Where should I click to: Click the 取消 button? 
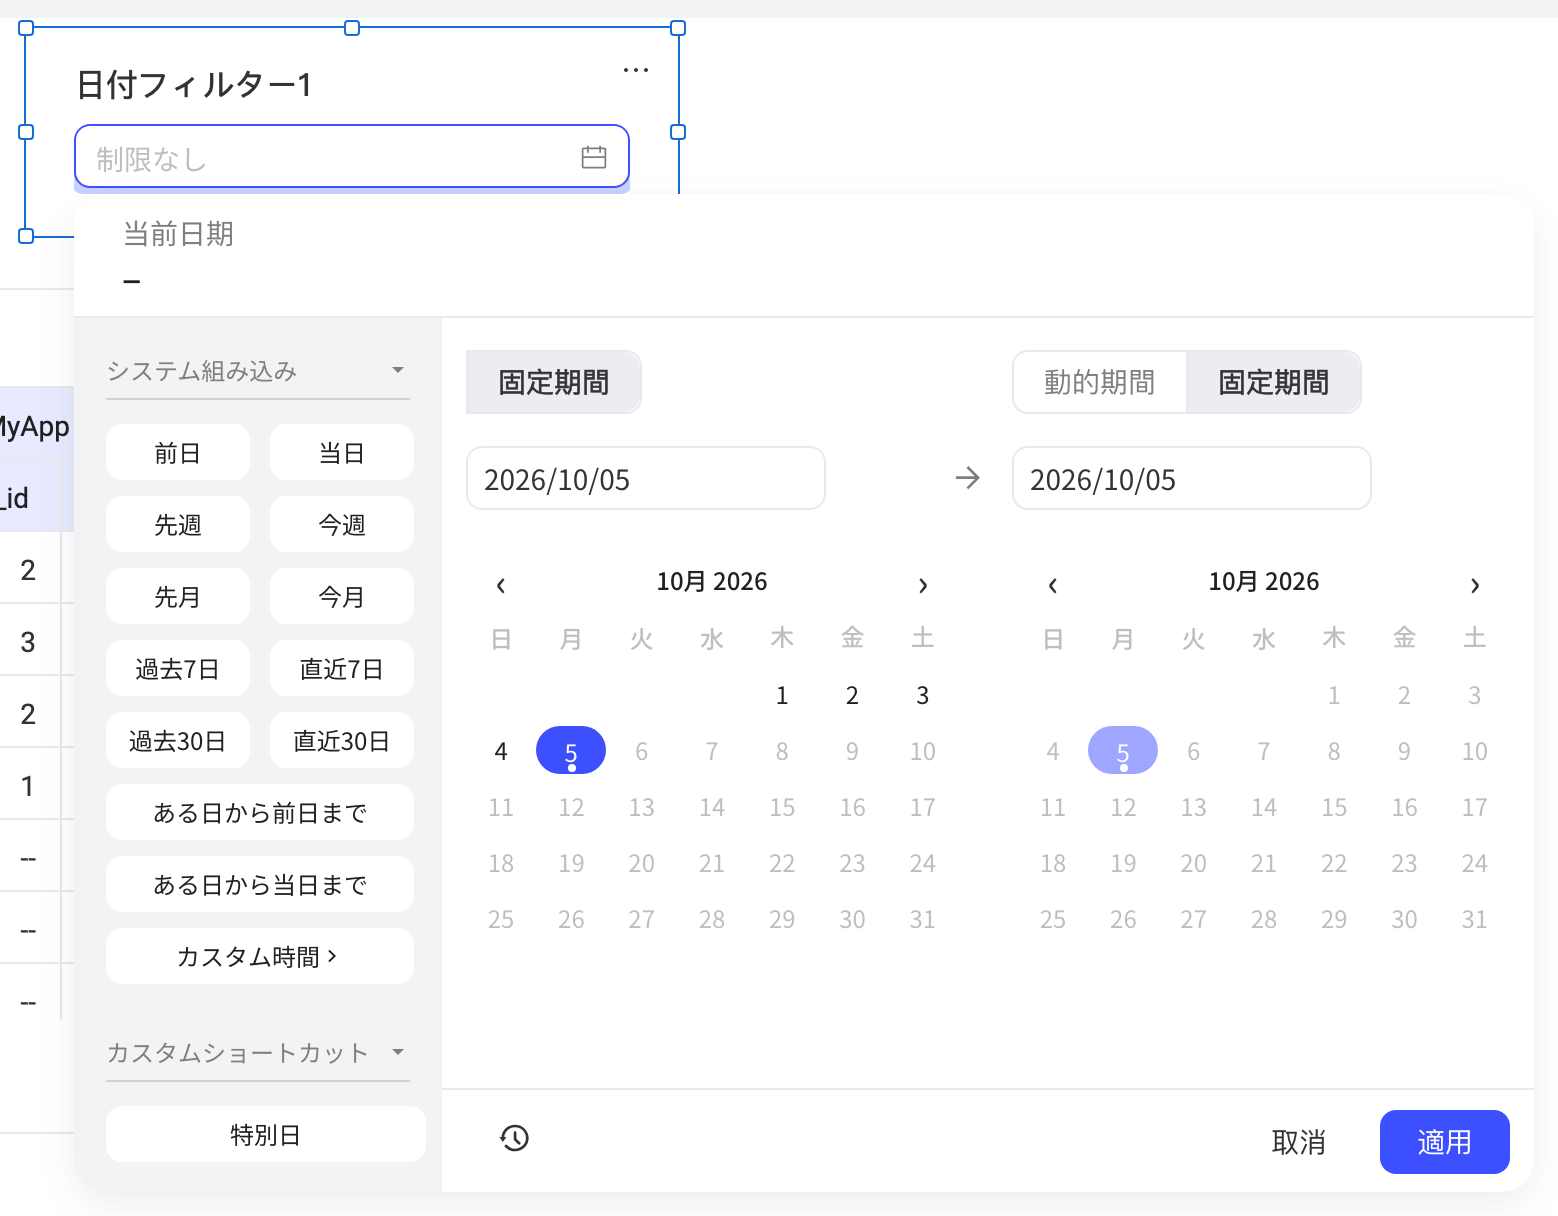[1298, 1142]
